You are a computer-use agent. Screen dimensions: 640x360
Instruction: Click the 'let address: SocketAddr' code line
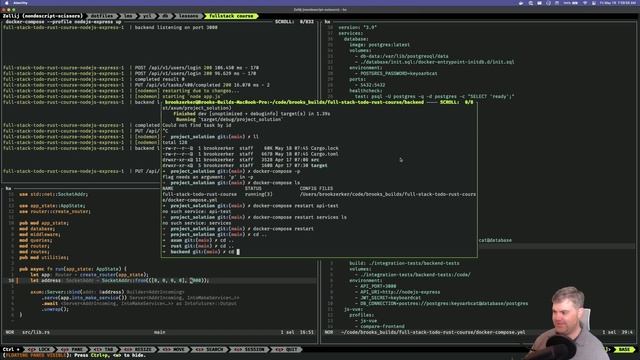(120, 280)
